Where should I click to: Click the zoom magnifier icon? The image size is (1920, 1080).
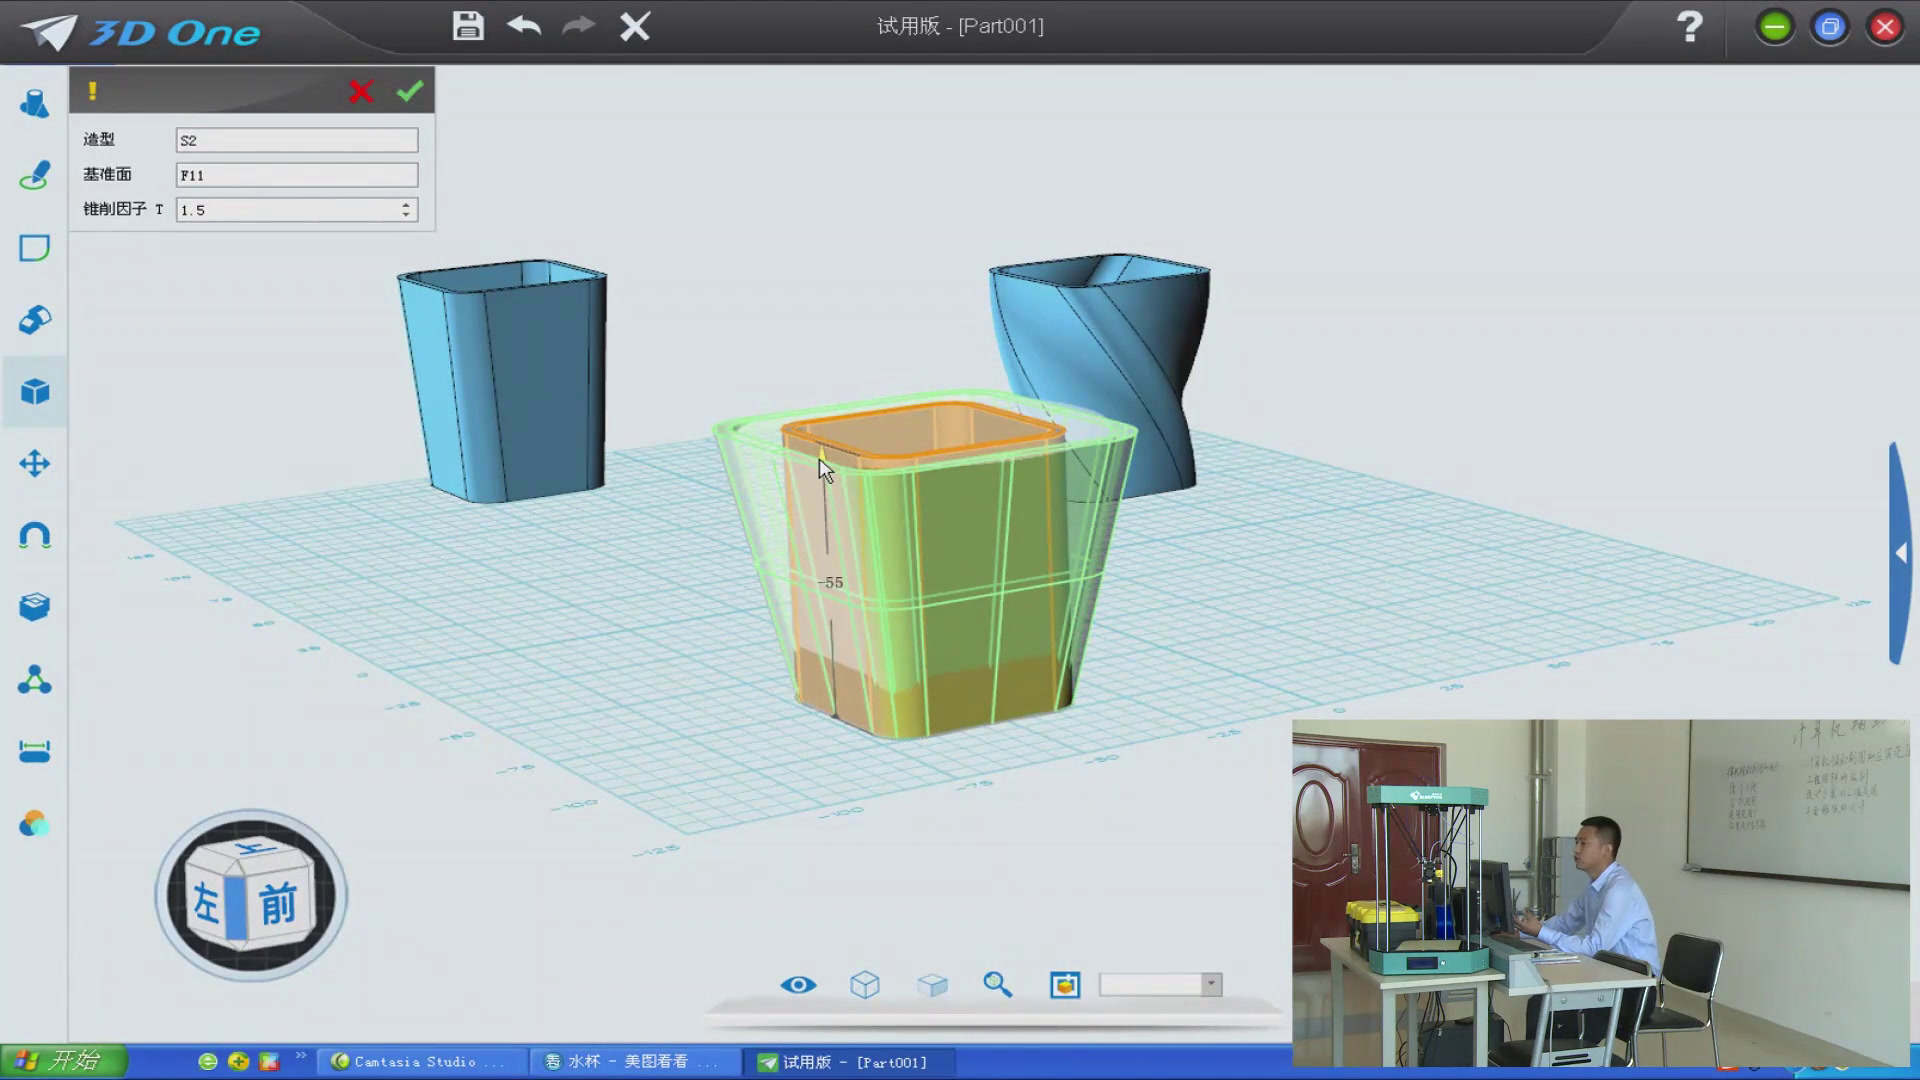click(x=997, y=985)
